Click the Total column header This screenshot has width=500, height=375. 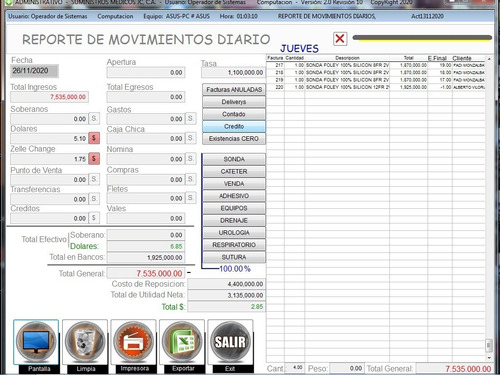pos(408,58)
